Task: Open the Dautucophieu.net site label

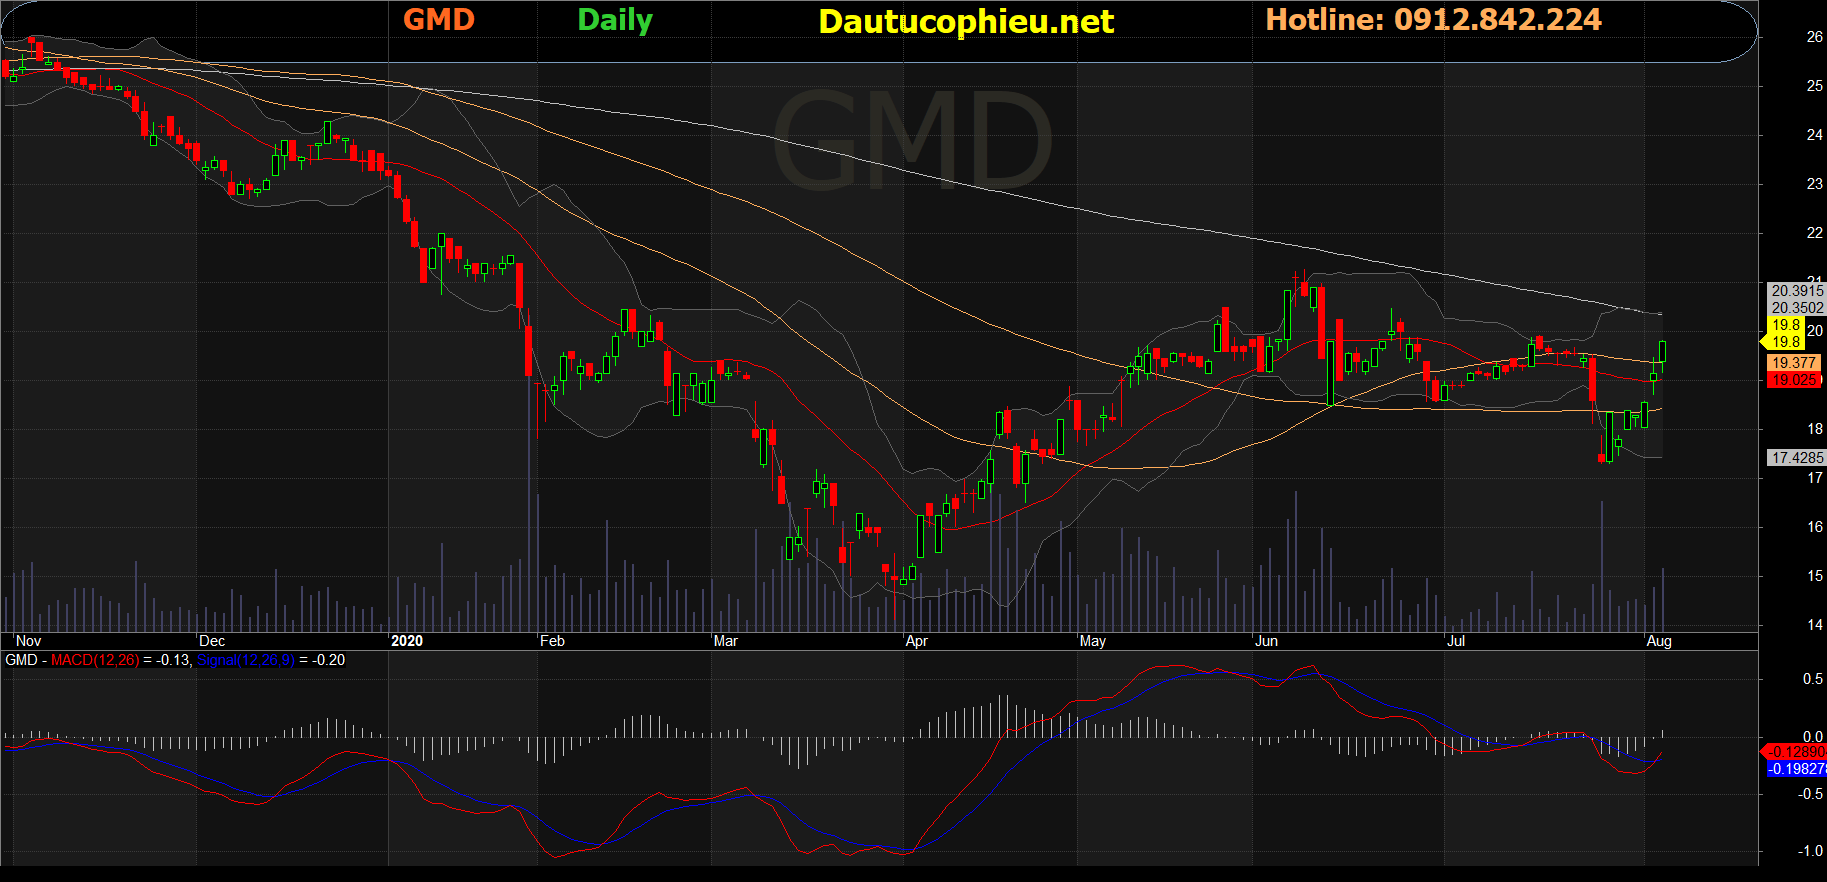Action: (966, 21)
